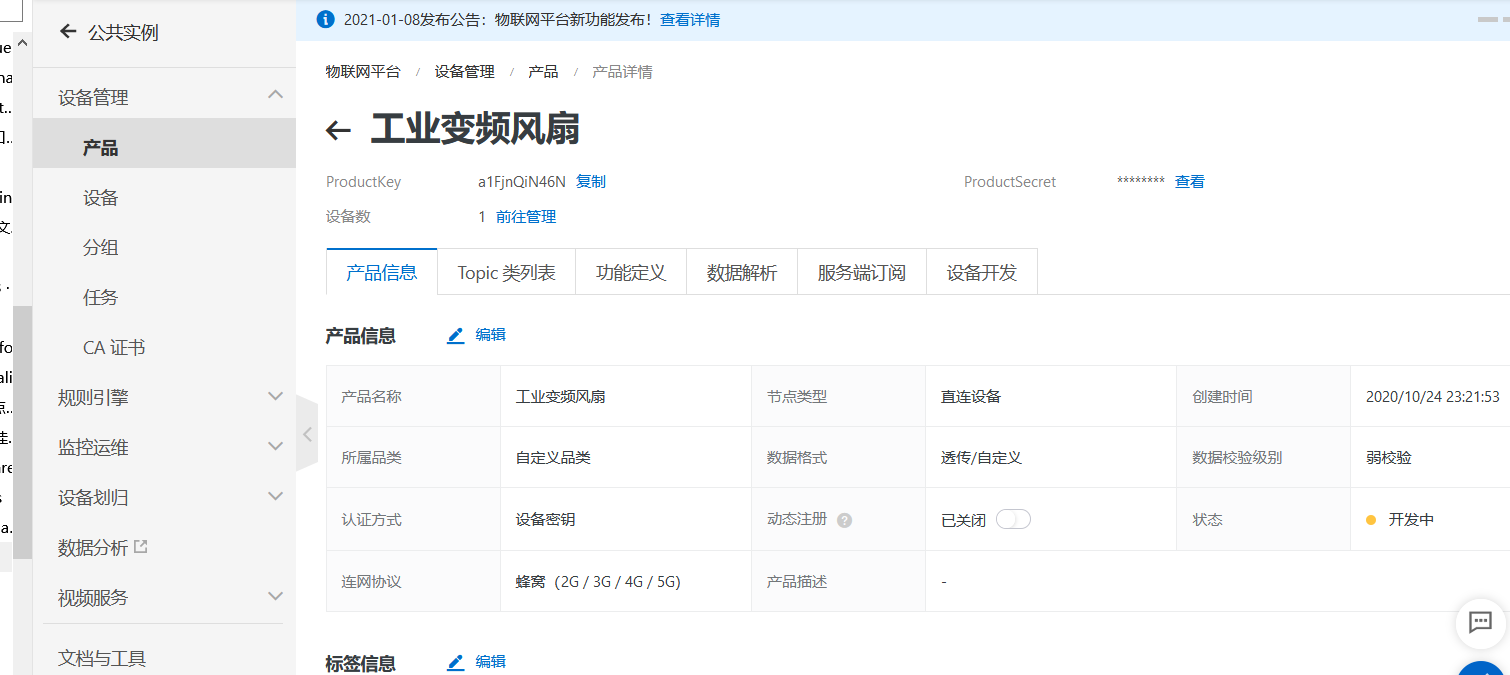
Task: Click the back arrow beside 工业变频风扇 title
Action: pos(336,129)
